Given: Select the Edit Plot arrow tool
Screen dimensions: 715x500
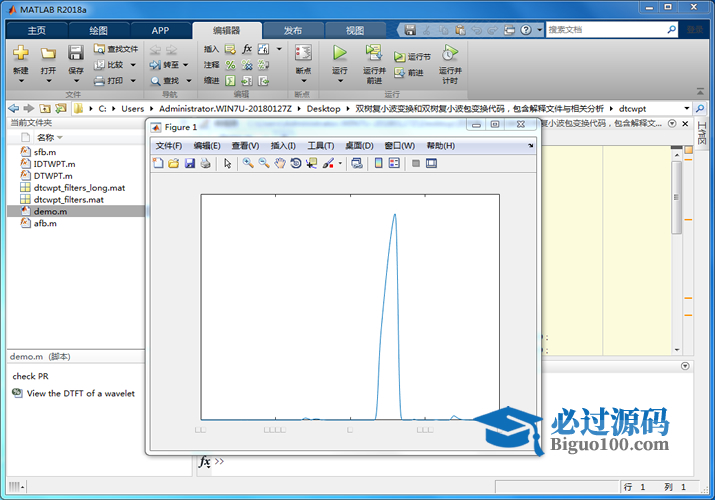Looking at the screenshot, I should click(228, 163).
